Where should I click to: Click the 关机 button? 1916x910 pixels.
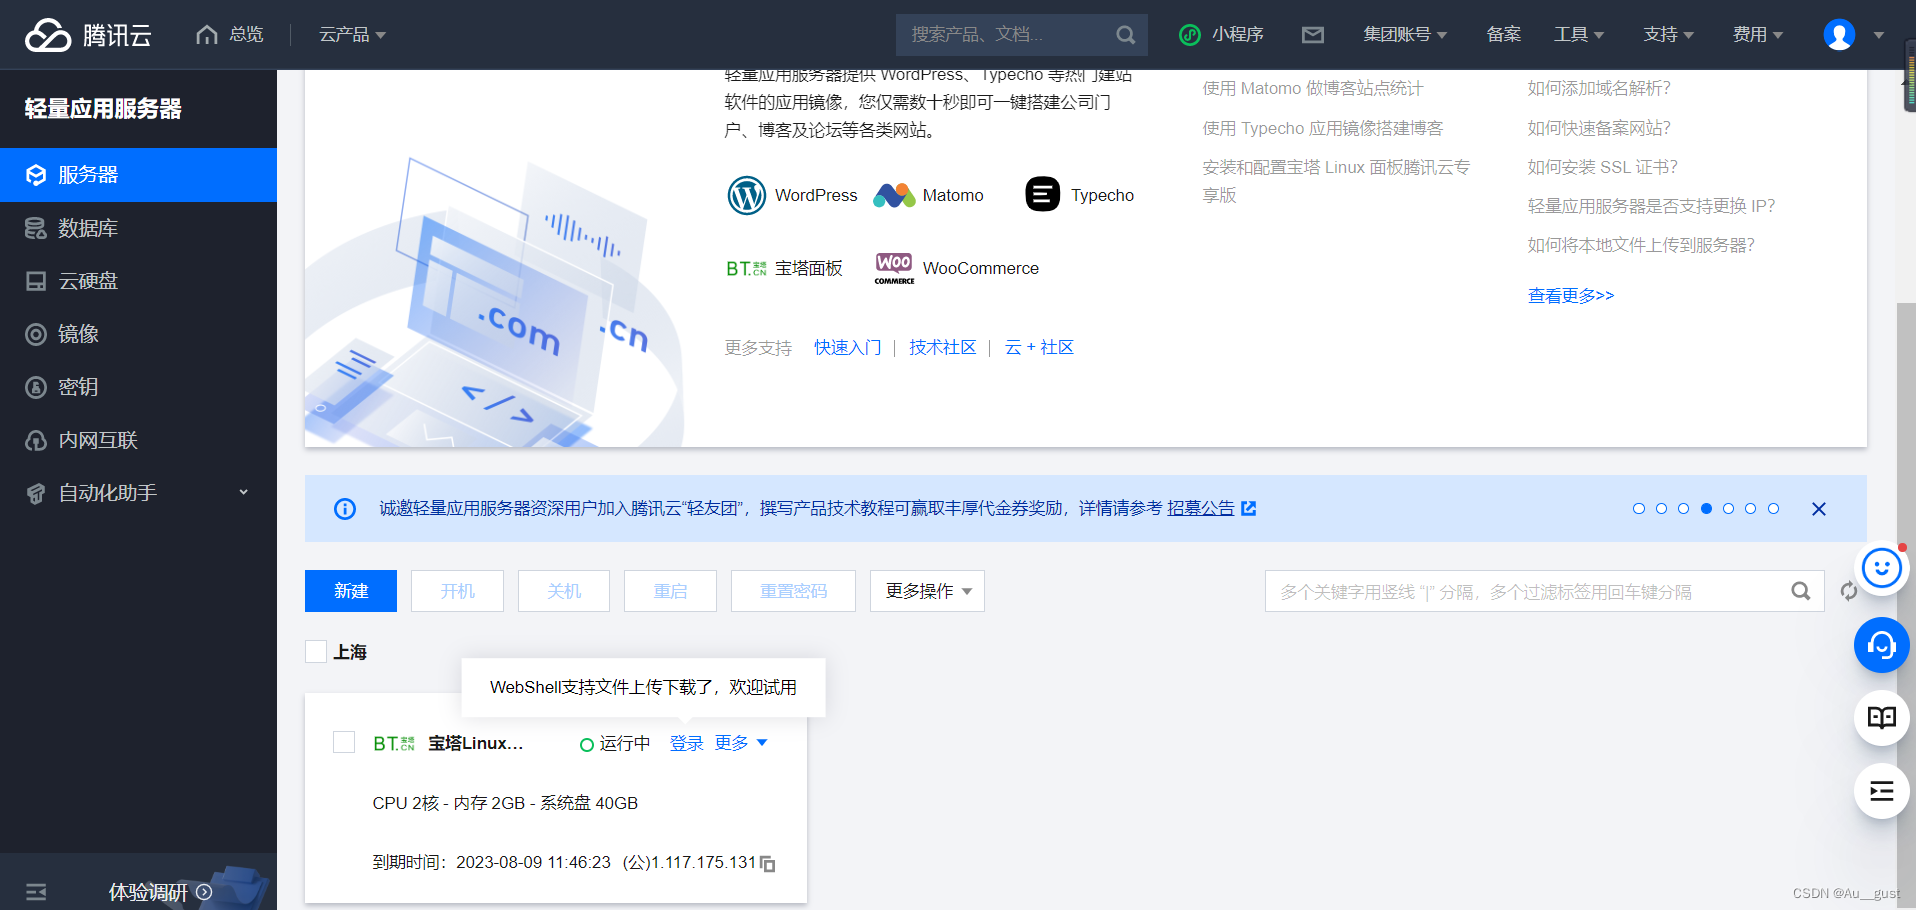coord(564,591)
